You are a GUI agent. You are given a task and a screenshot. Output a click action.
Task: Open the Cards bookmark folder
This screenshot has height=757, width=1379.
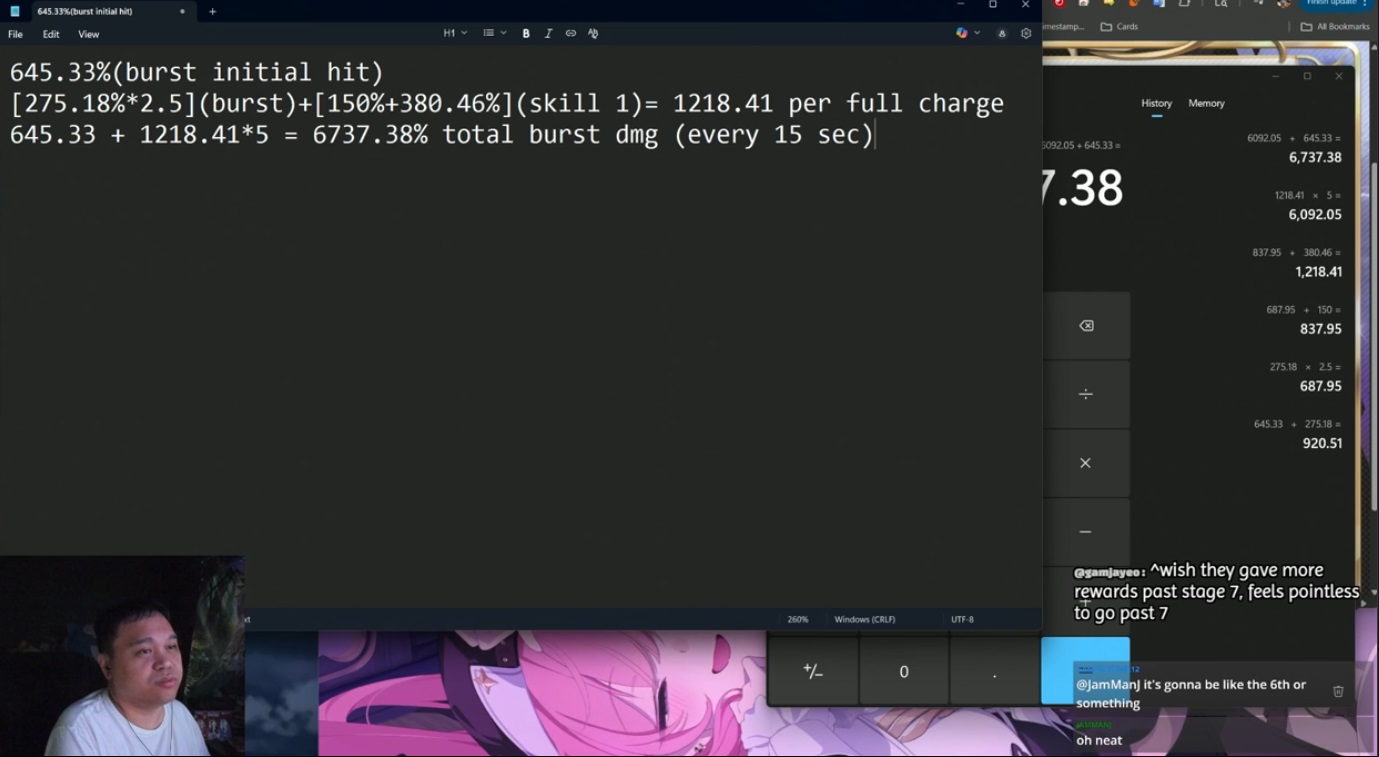click(x=1119, y=26)
